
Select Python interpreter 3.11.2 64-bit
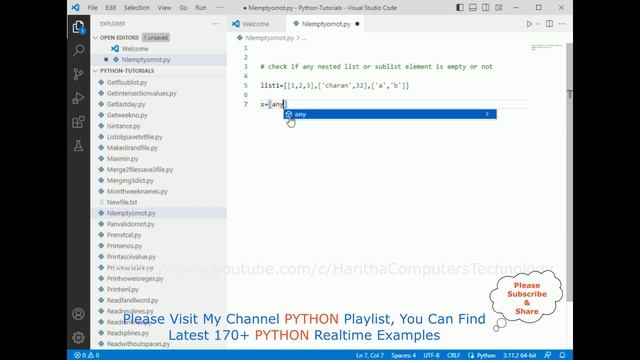pos(519,355)
